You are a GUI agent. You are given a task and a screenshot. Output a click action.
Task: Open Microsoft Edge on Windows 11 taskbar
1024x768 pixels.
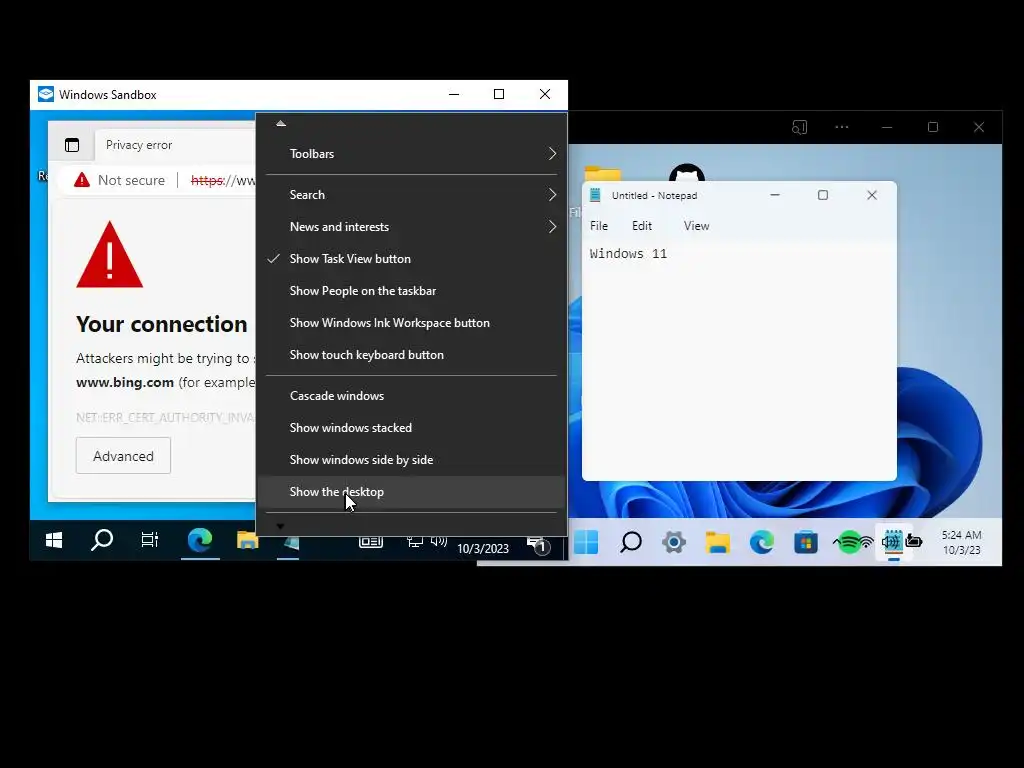(x=761, y=542)
